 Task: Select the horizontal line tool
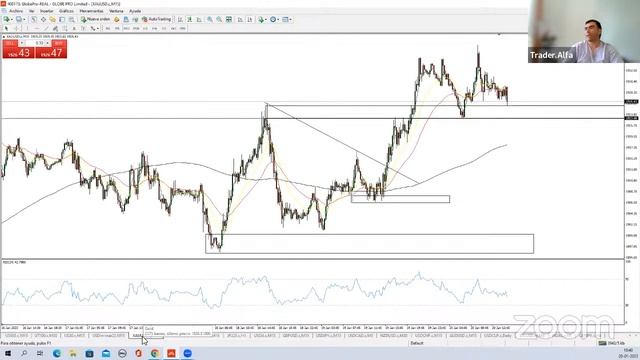click(37, 28)
